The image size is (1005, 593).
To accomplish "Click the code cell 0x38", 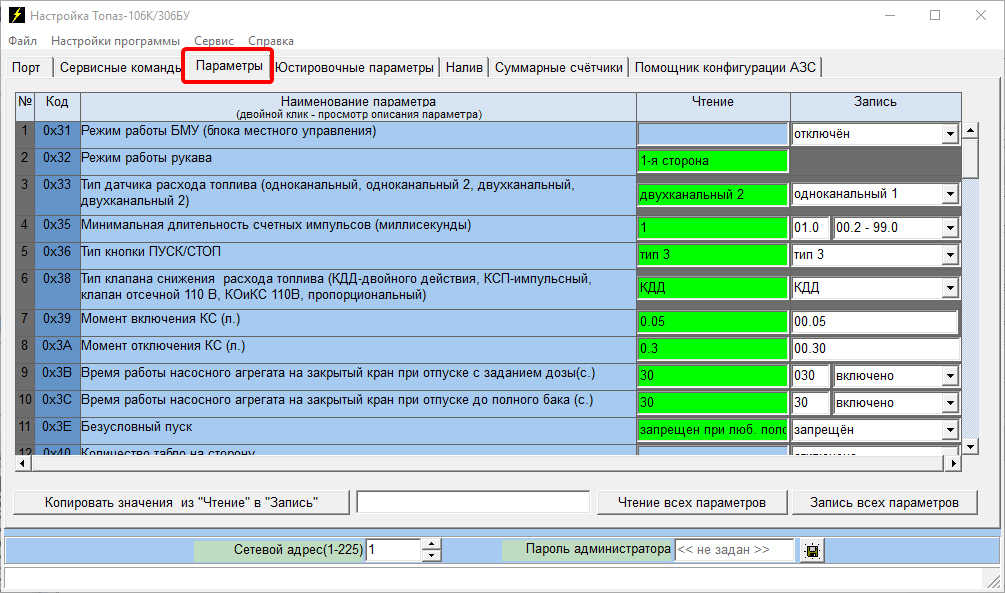I will (x=57, y=289).
